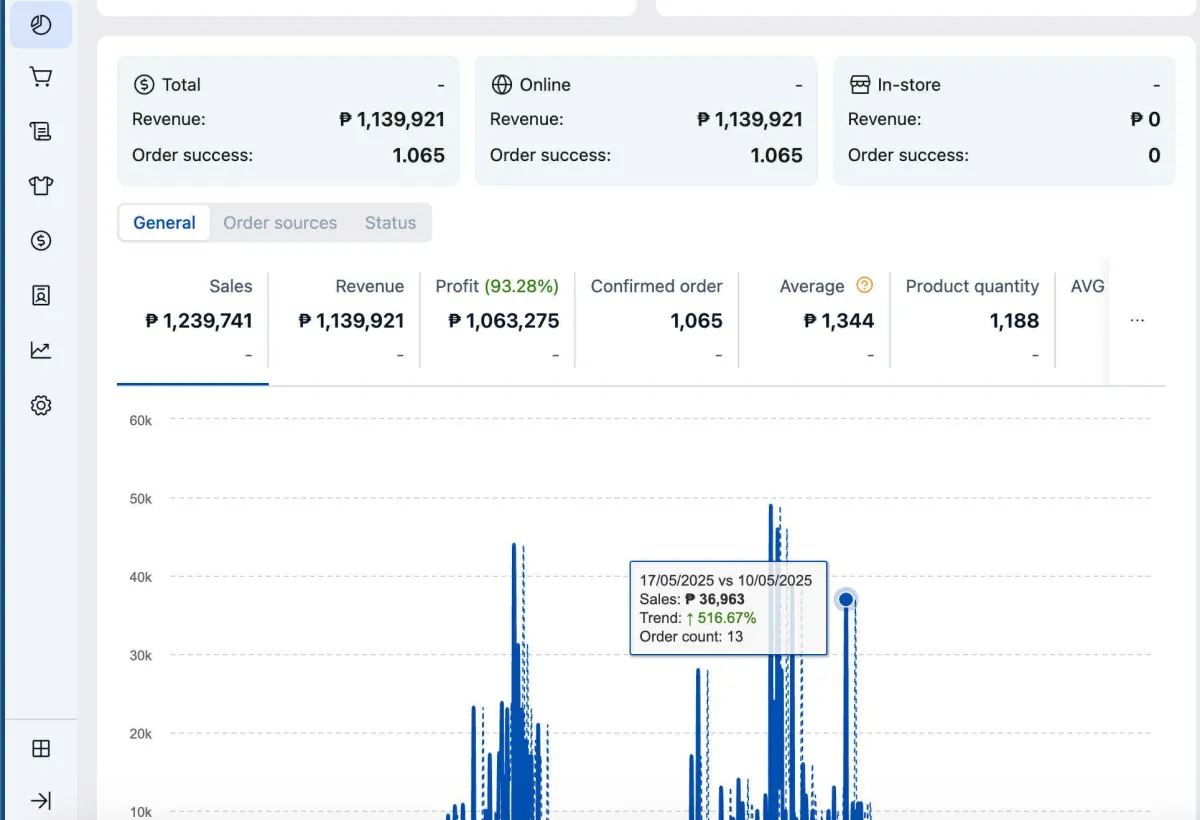Screen dimensions: 1200x820
Task: Open the shopping cart orders icon
Action: [x=41, y=77]
